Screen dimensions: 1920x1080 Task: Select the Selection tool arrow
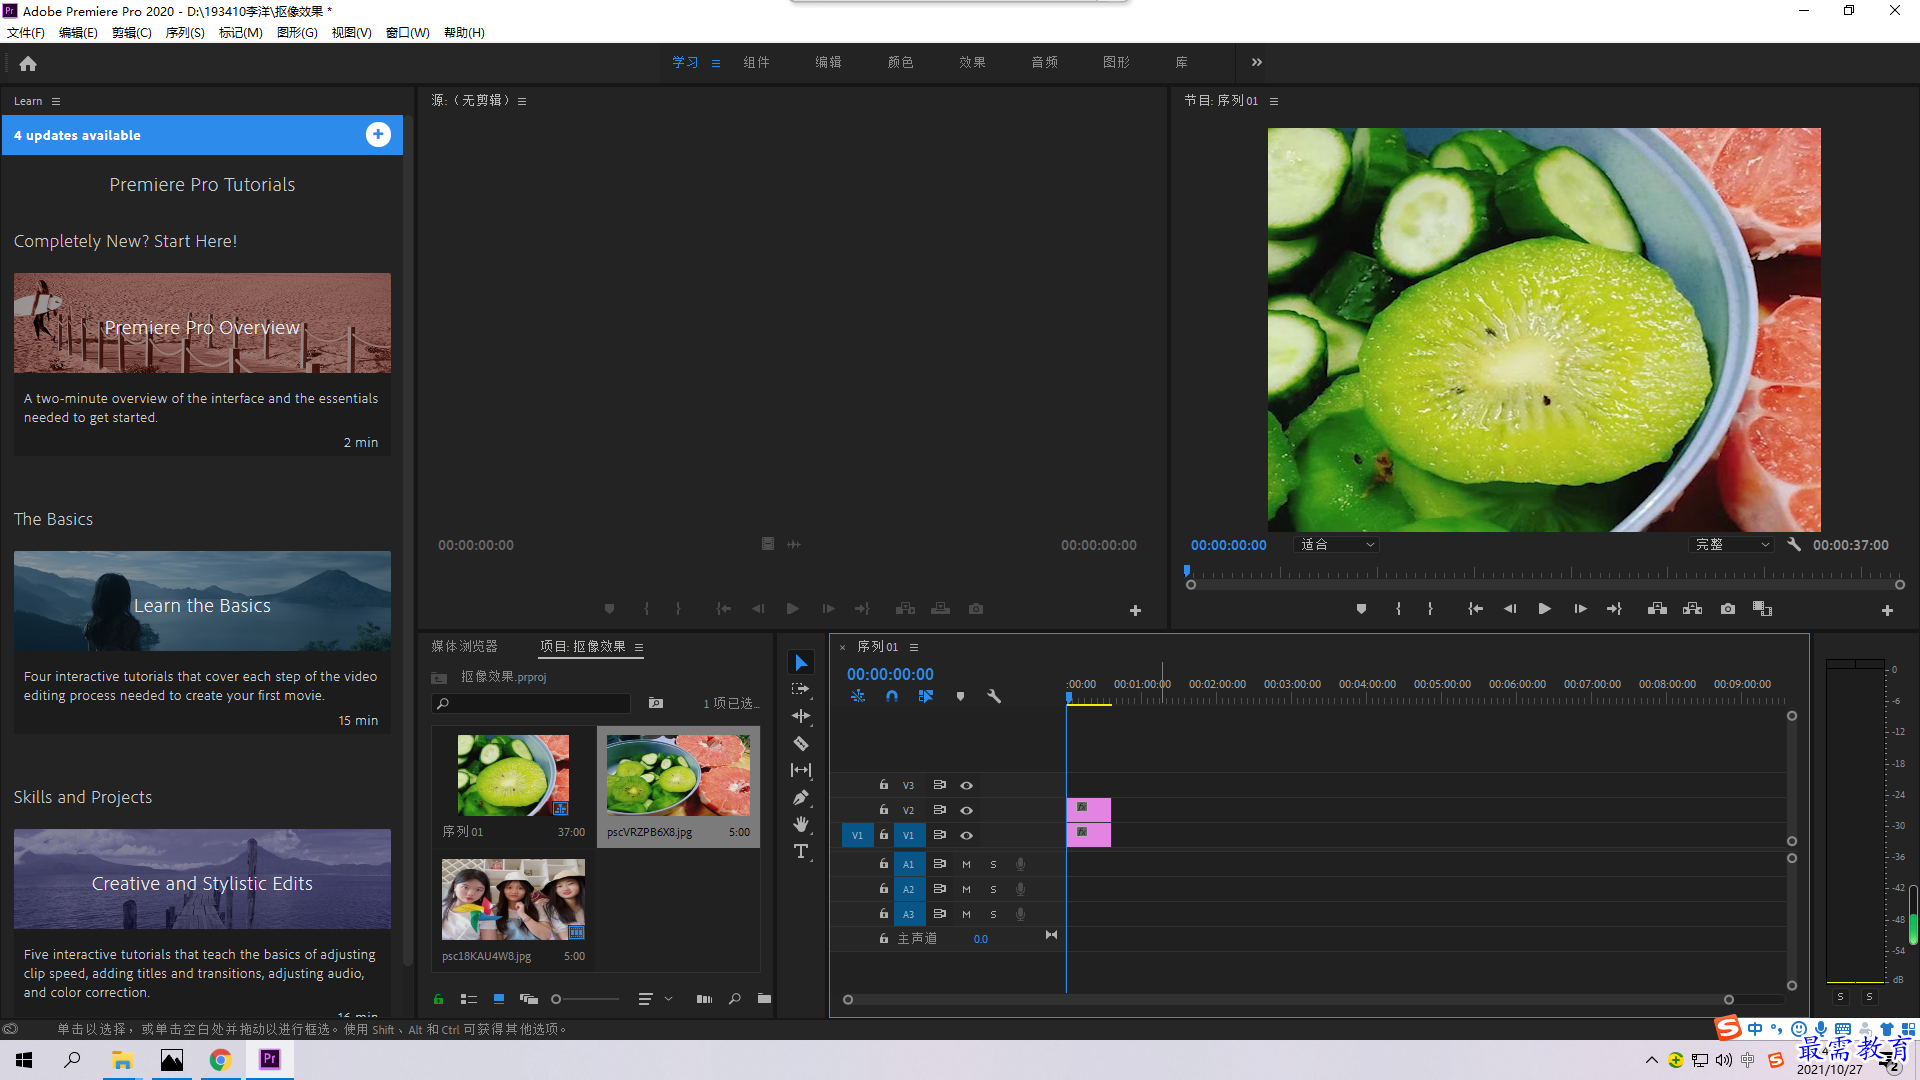pos(801,662)
